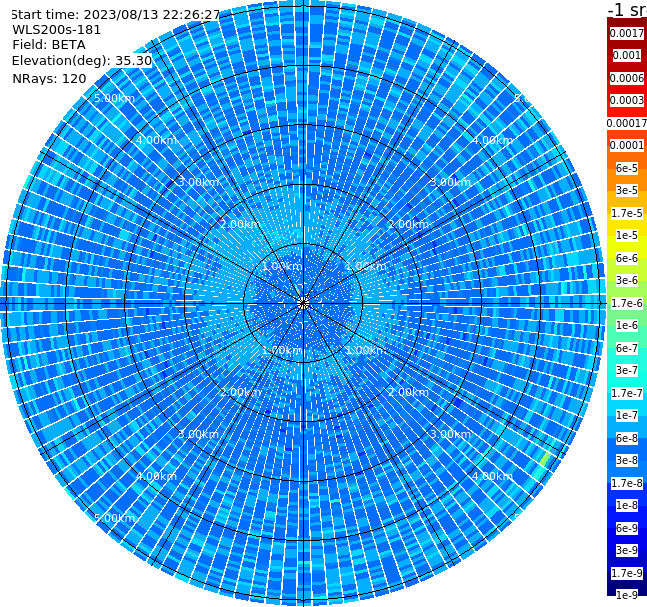Viewport: 647px width, 607px height.
Task: Click the 4.00km range label in lower-right quadrant
Action: tap(492, 476)
